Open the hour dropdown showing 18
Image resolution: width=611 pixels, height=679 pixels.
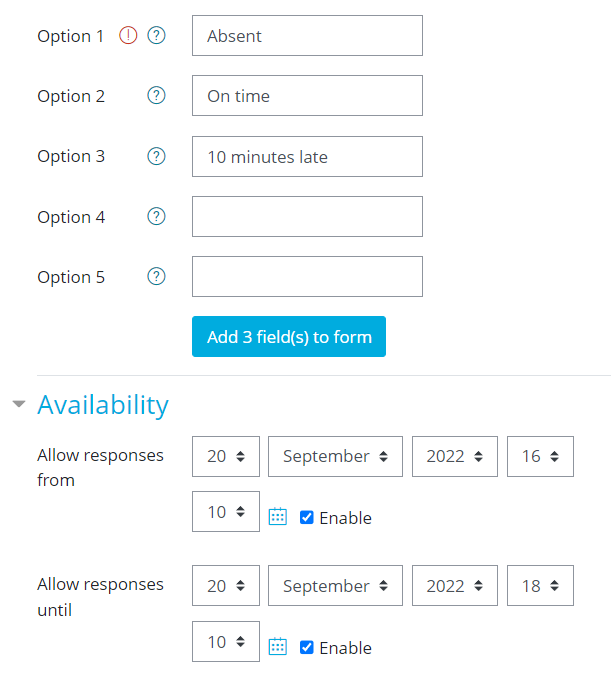(x=540, y=586)
